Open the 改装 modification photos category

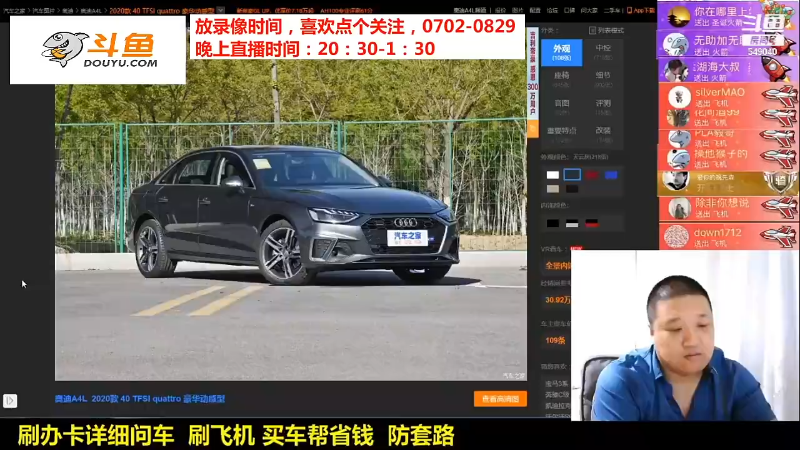click(603, 134)
